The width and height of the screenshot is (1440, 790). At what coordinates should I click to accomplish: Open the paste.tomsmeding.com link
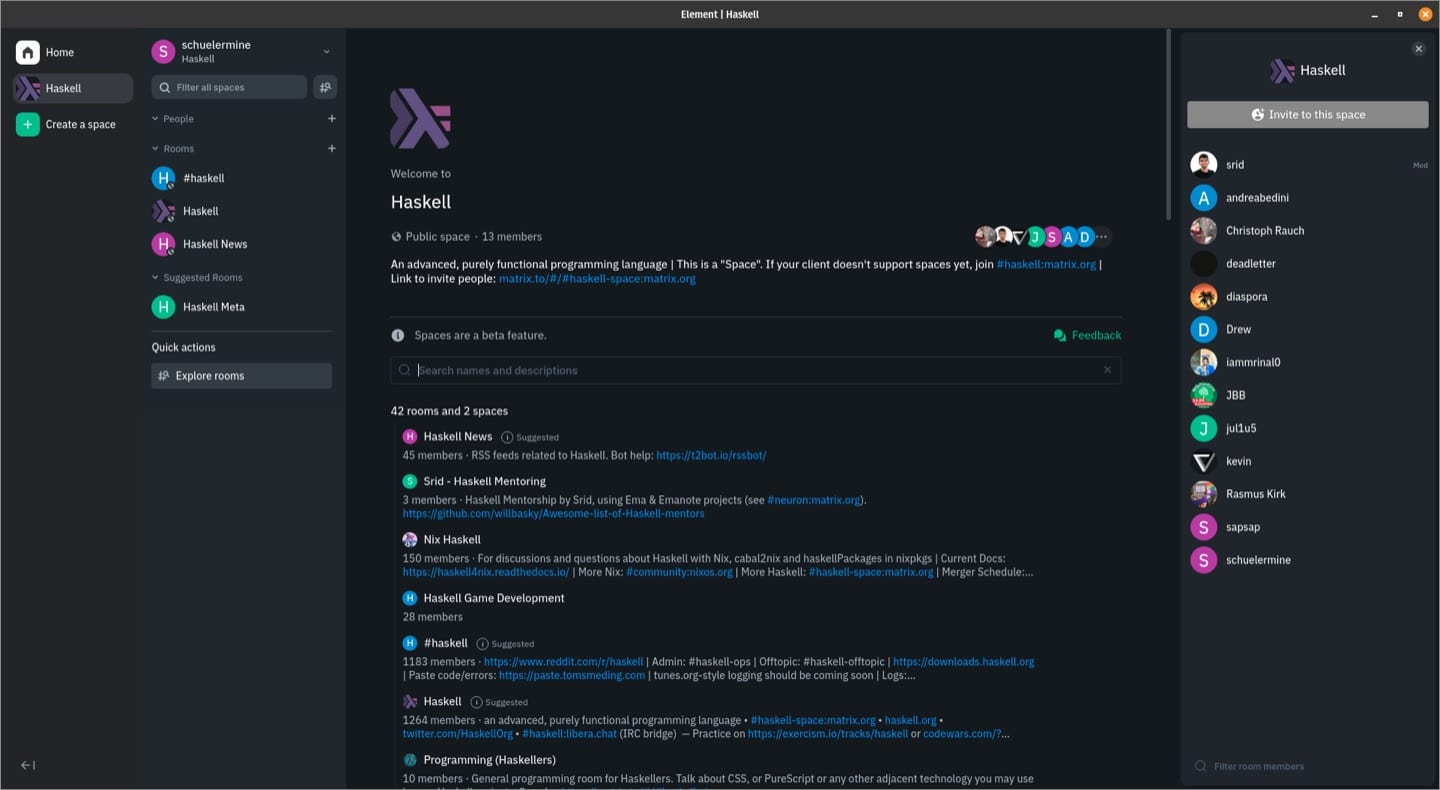pos(572,675)
